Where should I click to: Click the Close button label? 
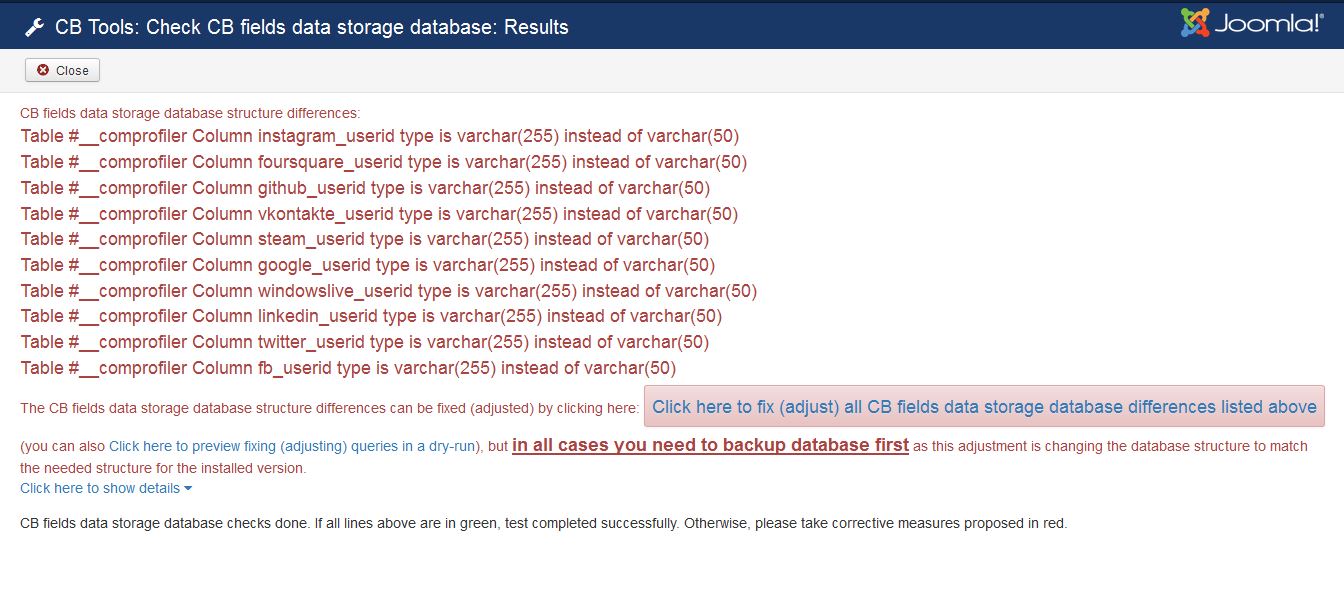pos(72,70)
